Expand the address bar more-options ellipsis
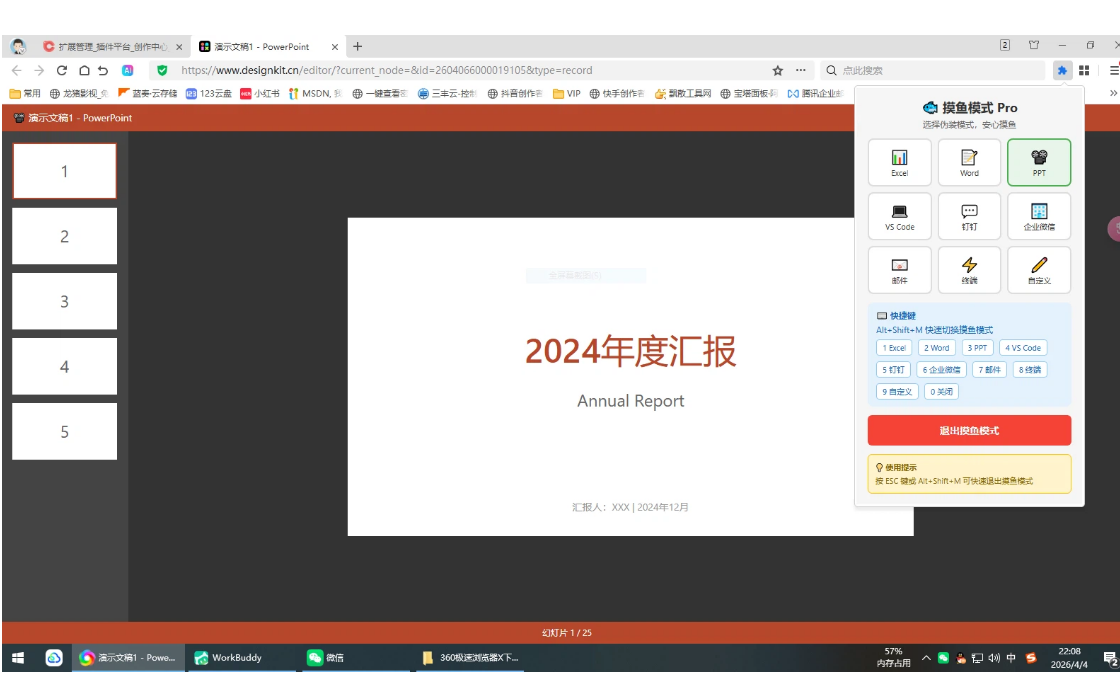The height and width of the screenshot is (700, 1120). coord(800,70)
